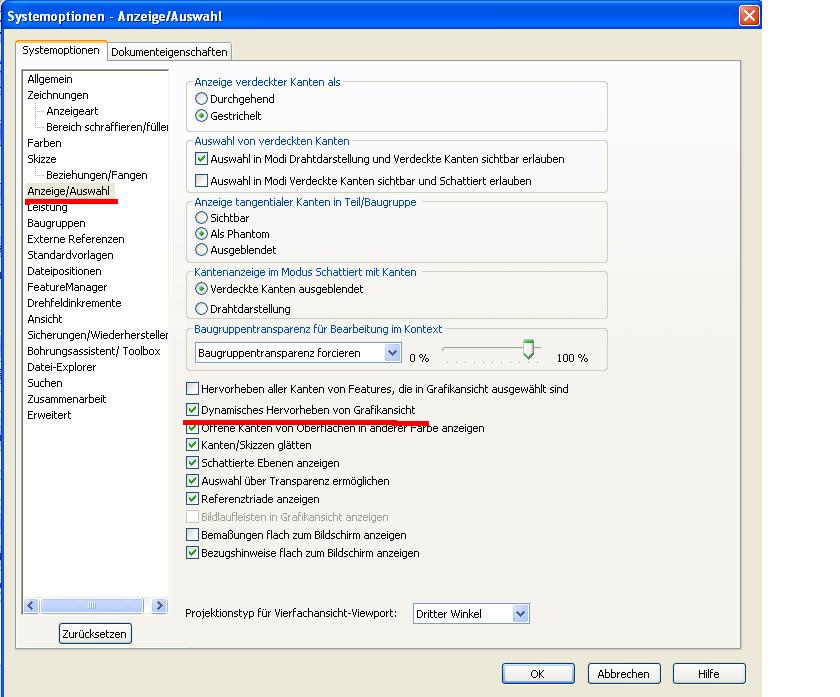
Task: Switch to the Dokumenteigenschaften tab
Action: click(169, 52)
